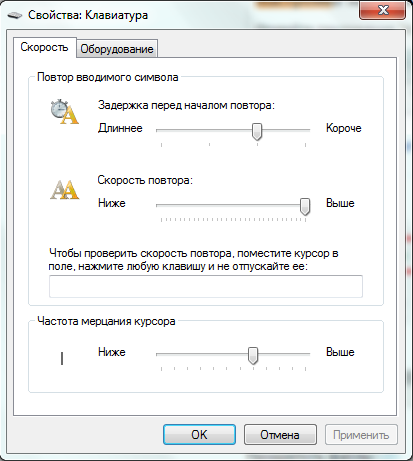Set repeat delay slider near Короче end
Viewport: 413px width, 461px height.
303,130
